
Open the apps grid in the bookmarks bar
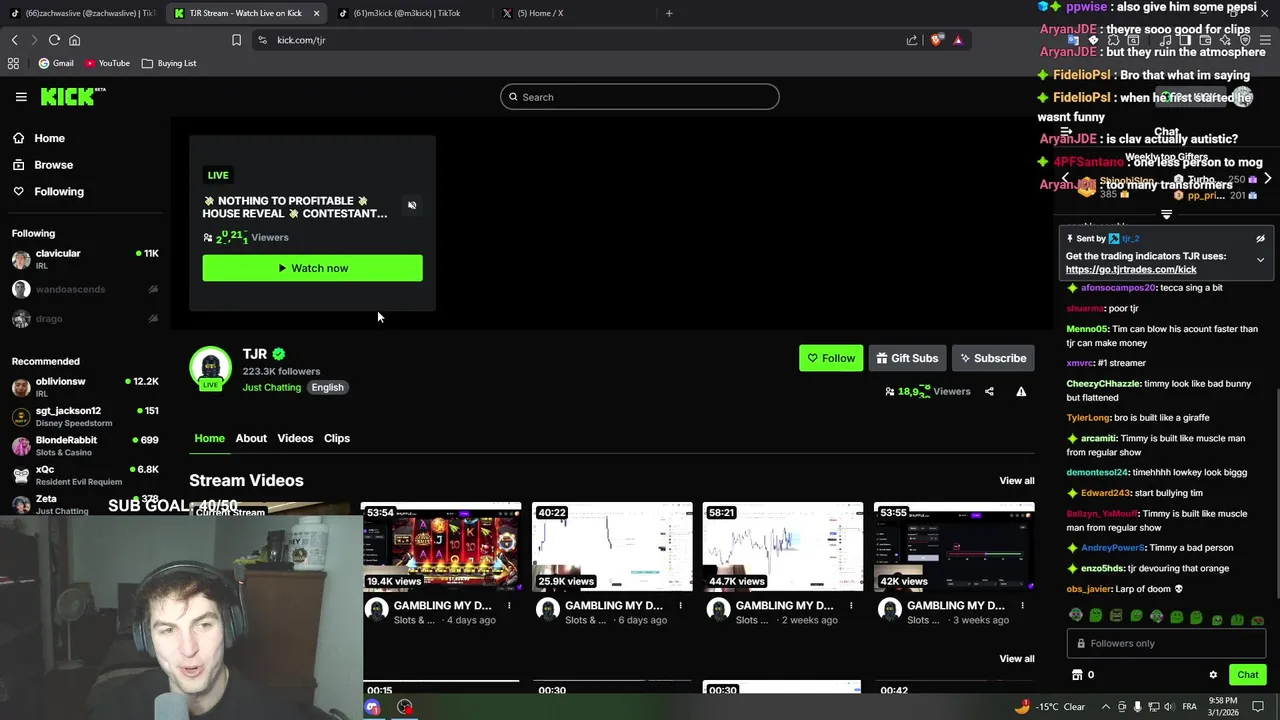pyautogui.click(x=13, y=63)
